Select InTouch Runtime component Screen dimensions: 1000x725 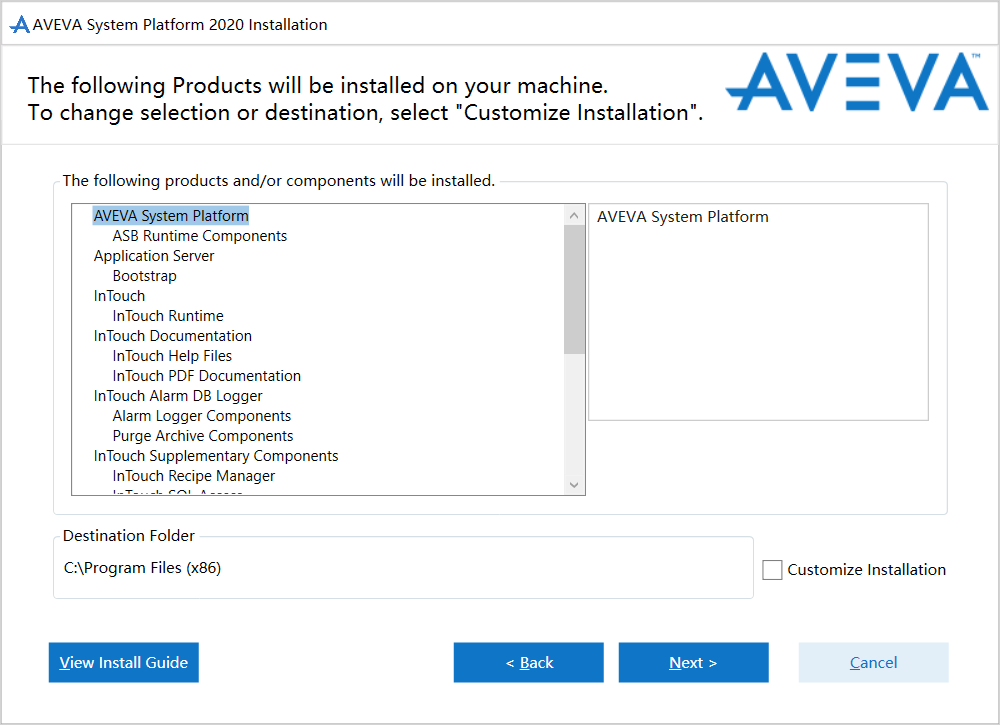pos(168,316)
